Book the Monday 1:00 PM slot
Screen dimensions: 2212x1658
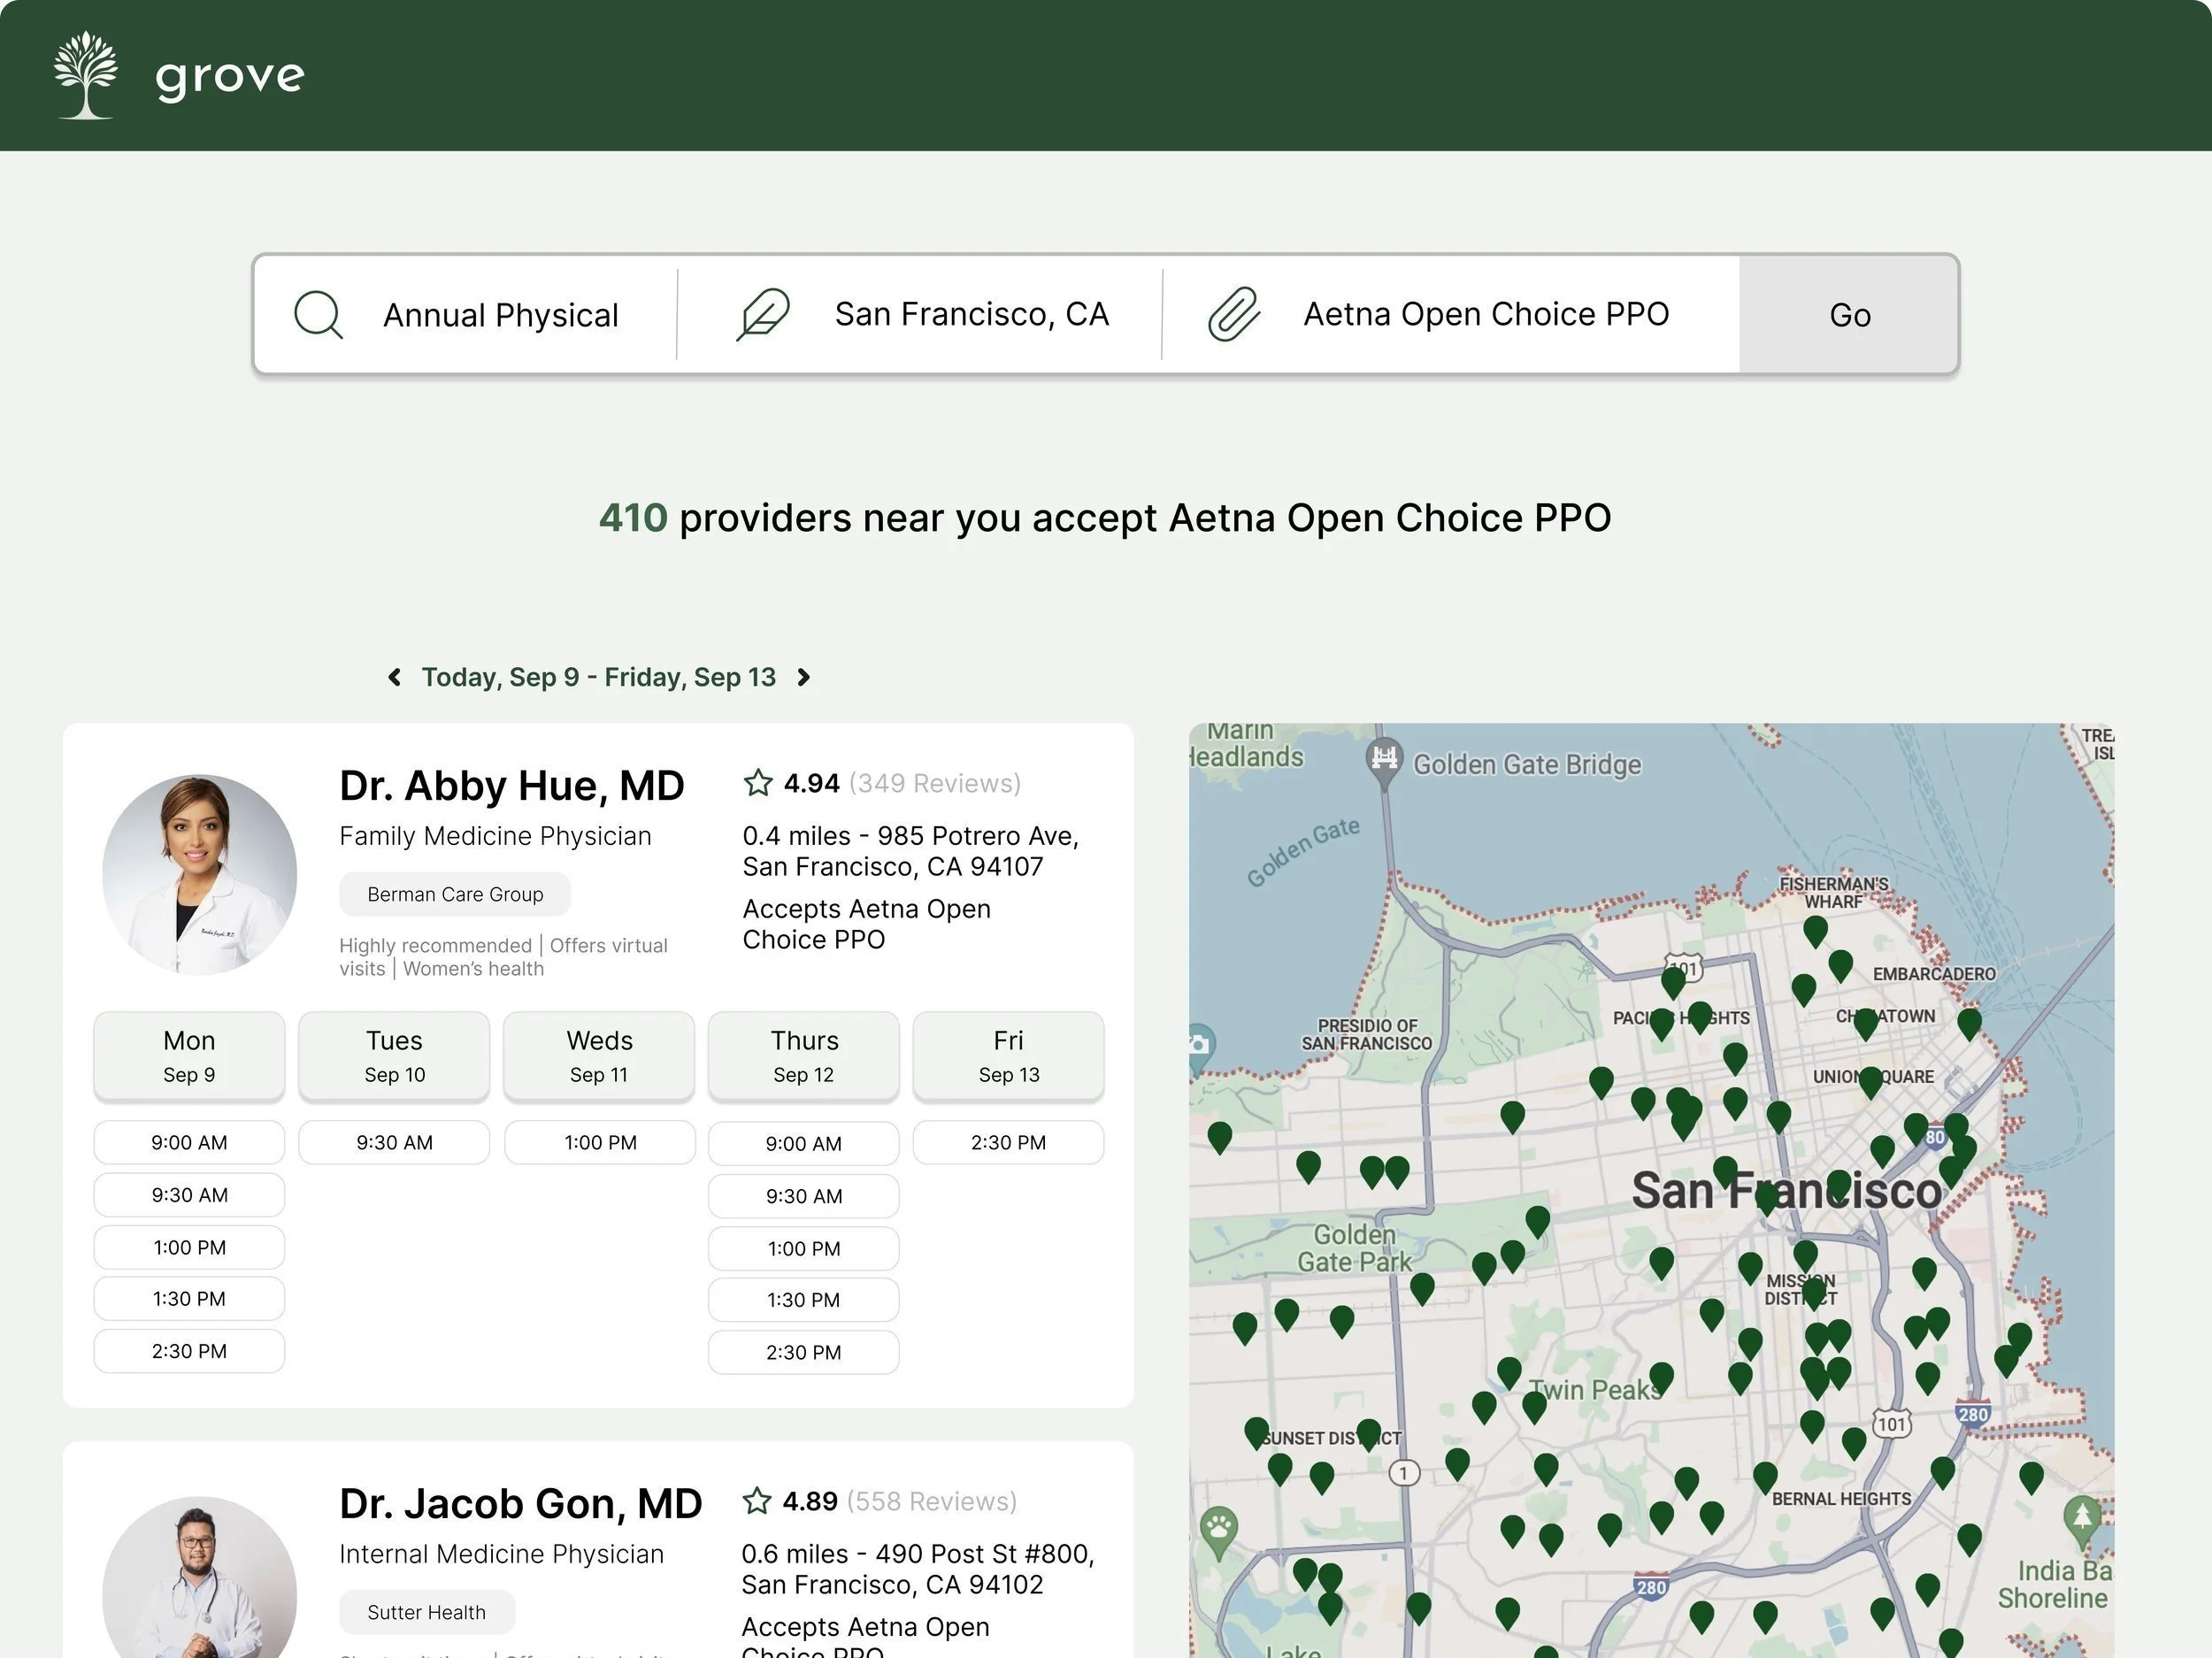189,1247
